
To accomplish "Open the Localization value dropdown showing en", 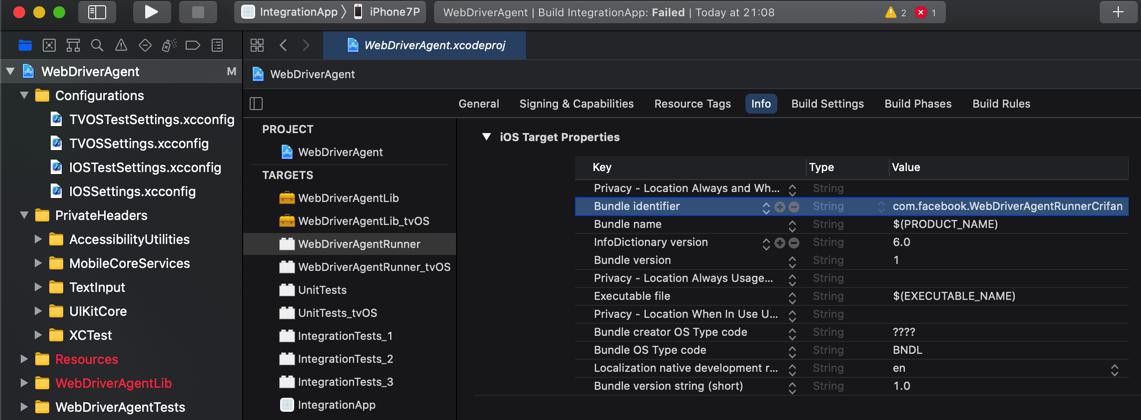I will click(1114, 369).
